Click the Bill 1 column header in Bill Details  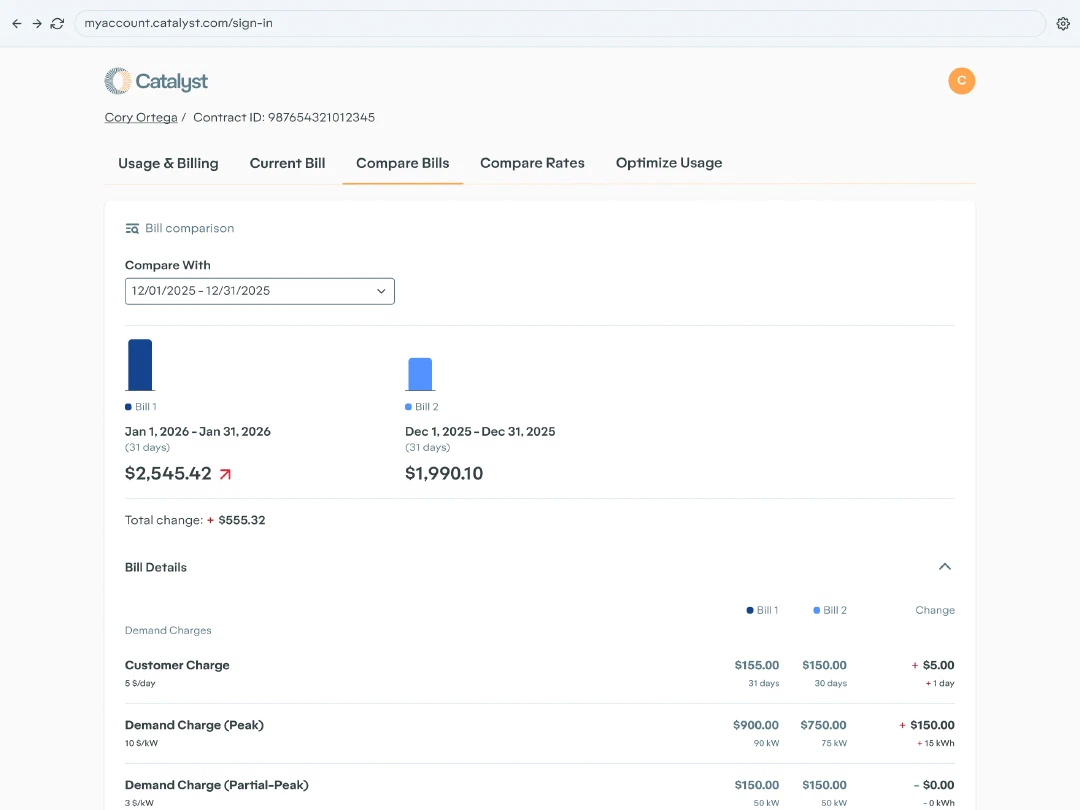click(762, 610)
